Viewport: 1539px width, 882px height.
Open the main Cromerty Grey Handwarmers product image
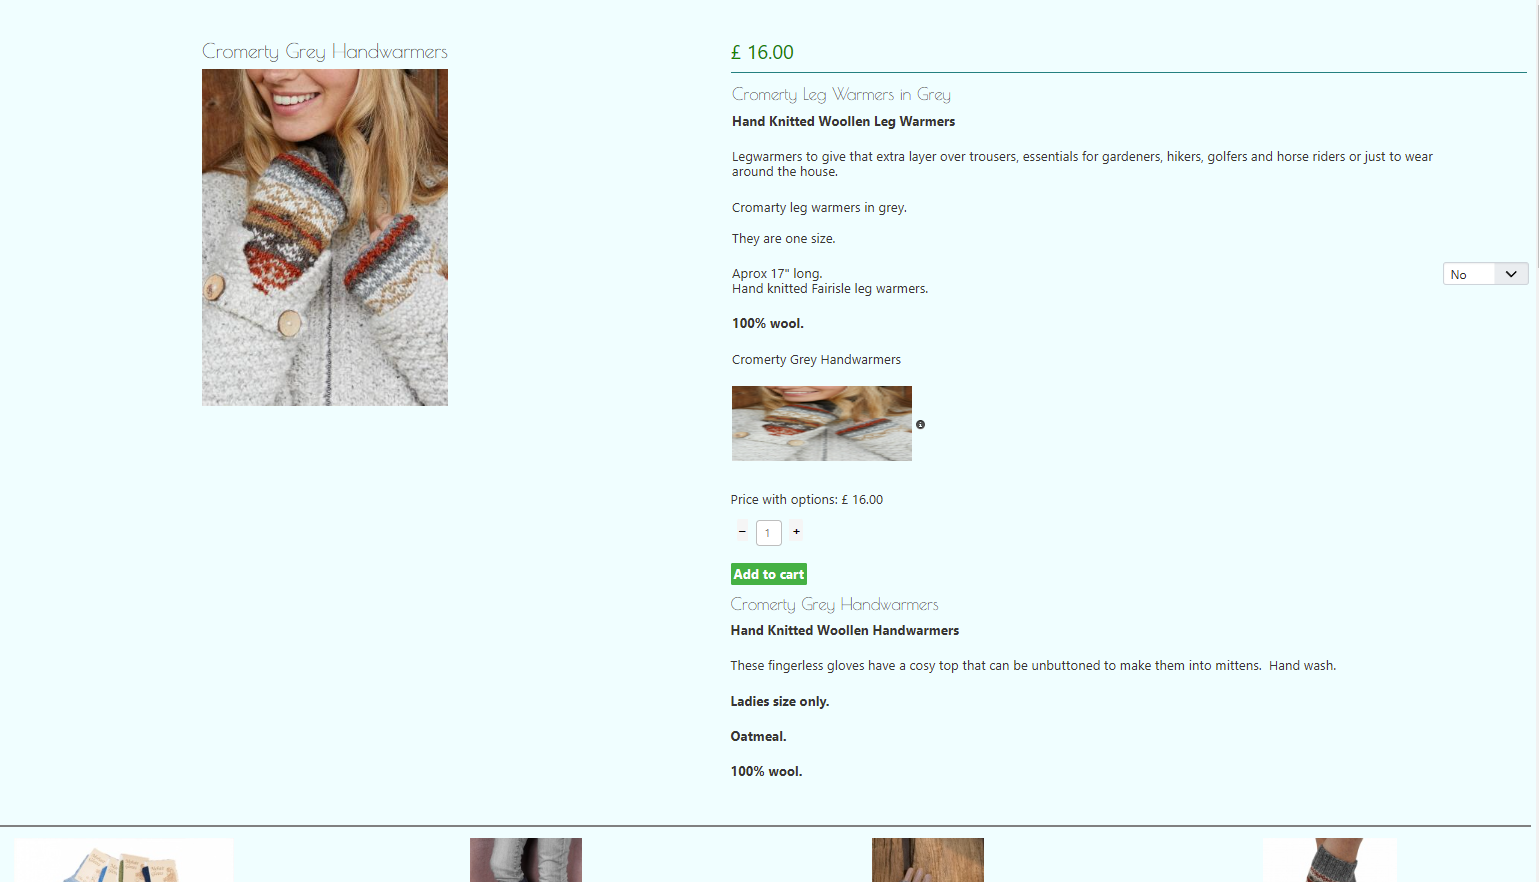[x=325, y=237]
